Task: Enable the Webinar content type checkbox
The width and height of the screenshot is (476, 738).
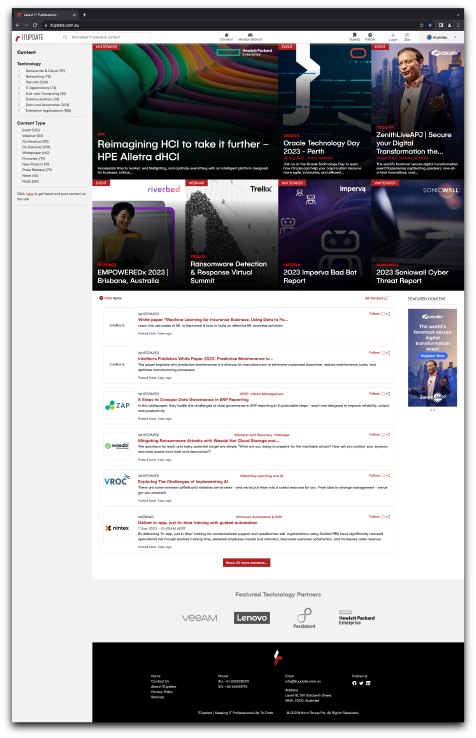Action: coord(19,136)
